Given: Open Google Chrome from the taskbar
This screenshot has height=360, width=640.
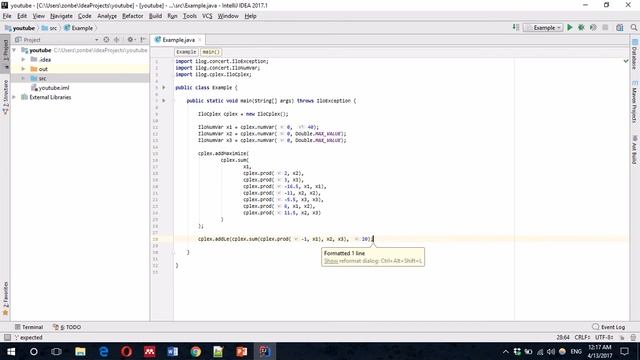Looking at the screenshot, I should click(196, 351).
